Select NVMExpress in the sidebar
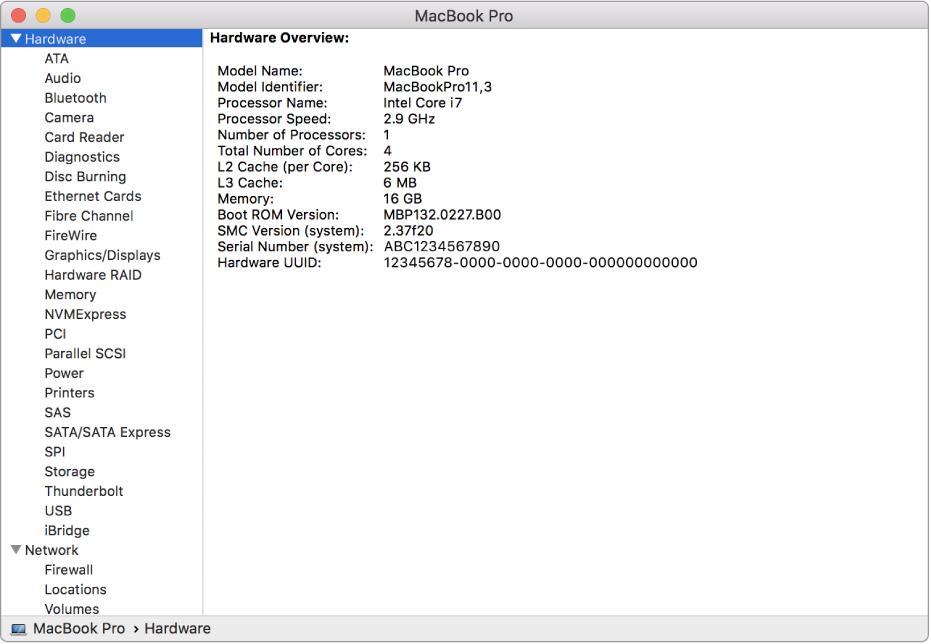This screenshot has width=931, height=644. point(85,314)
